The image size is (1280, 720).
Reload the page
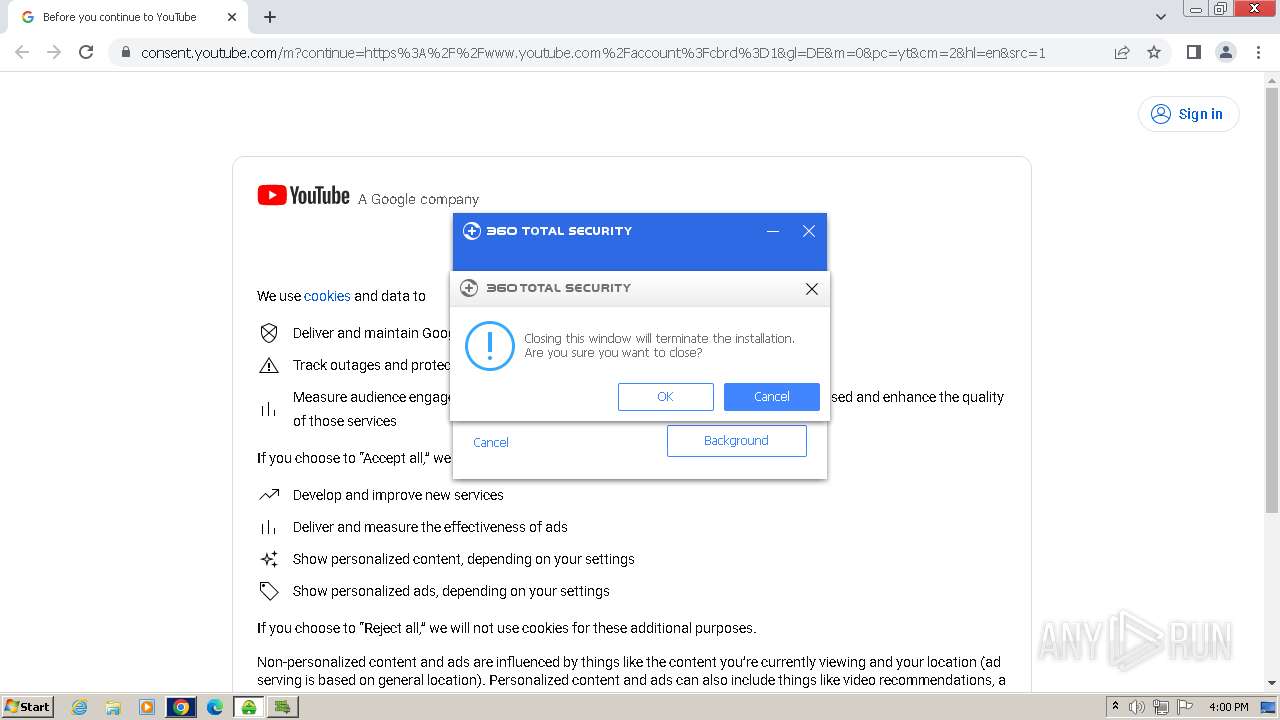pyautogui.click(x=86, y=52)
